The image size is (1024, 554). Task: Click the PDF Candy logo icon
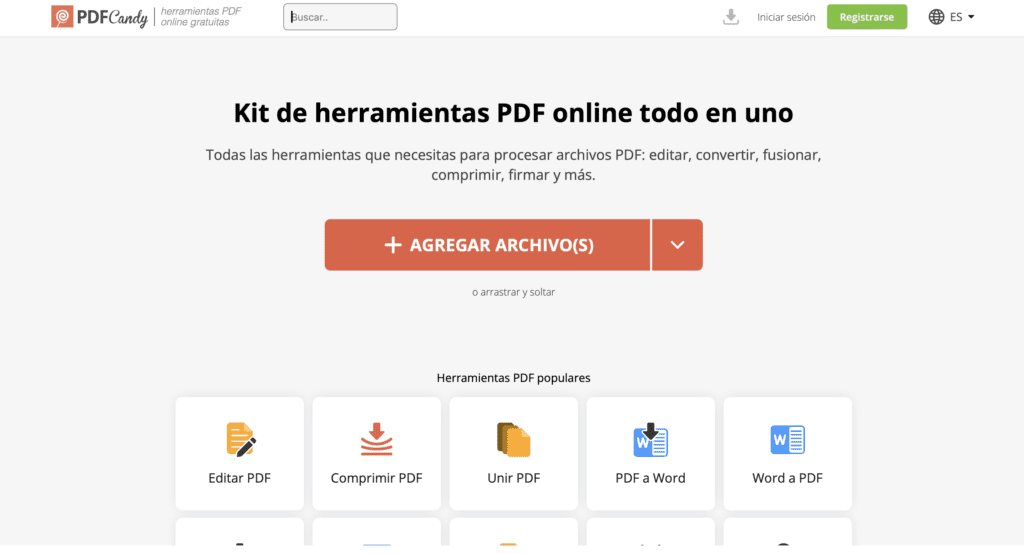pyautogui.click(x=62, y=17)
